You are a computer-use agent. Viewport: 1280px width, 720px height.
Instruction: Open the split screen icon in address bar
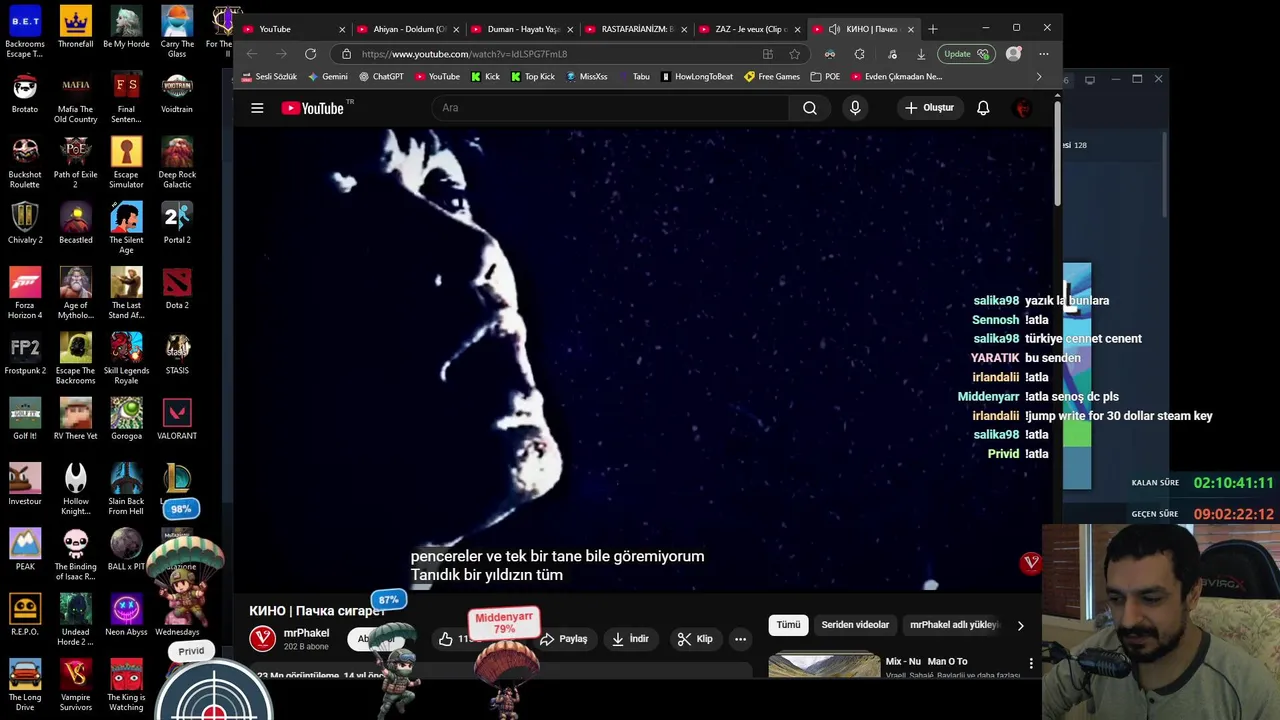pos(768,54)
